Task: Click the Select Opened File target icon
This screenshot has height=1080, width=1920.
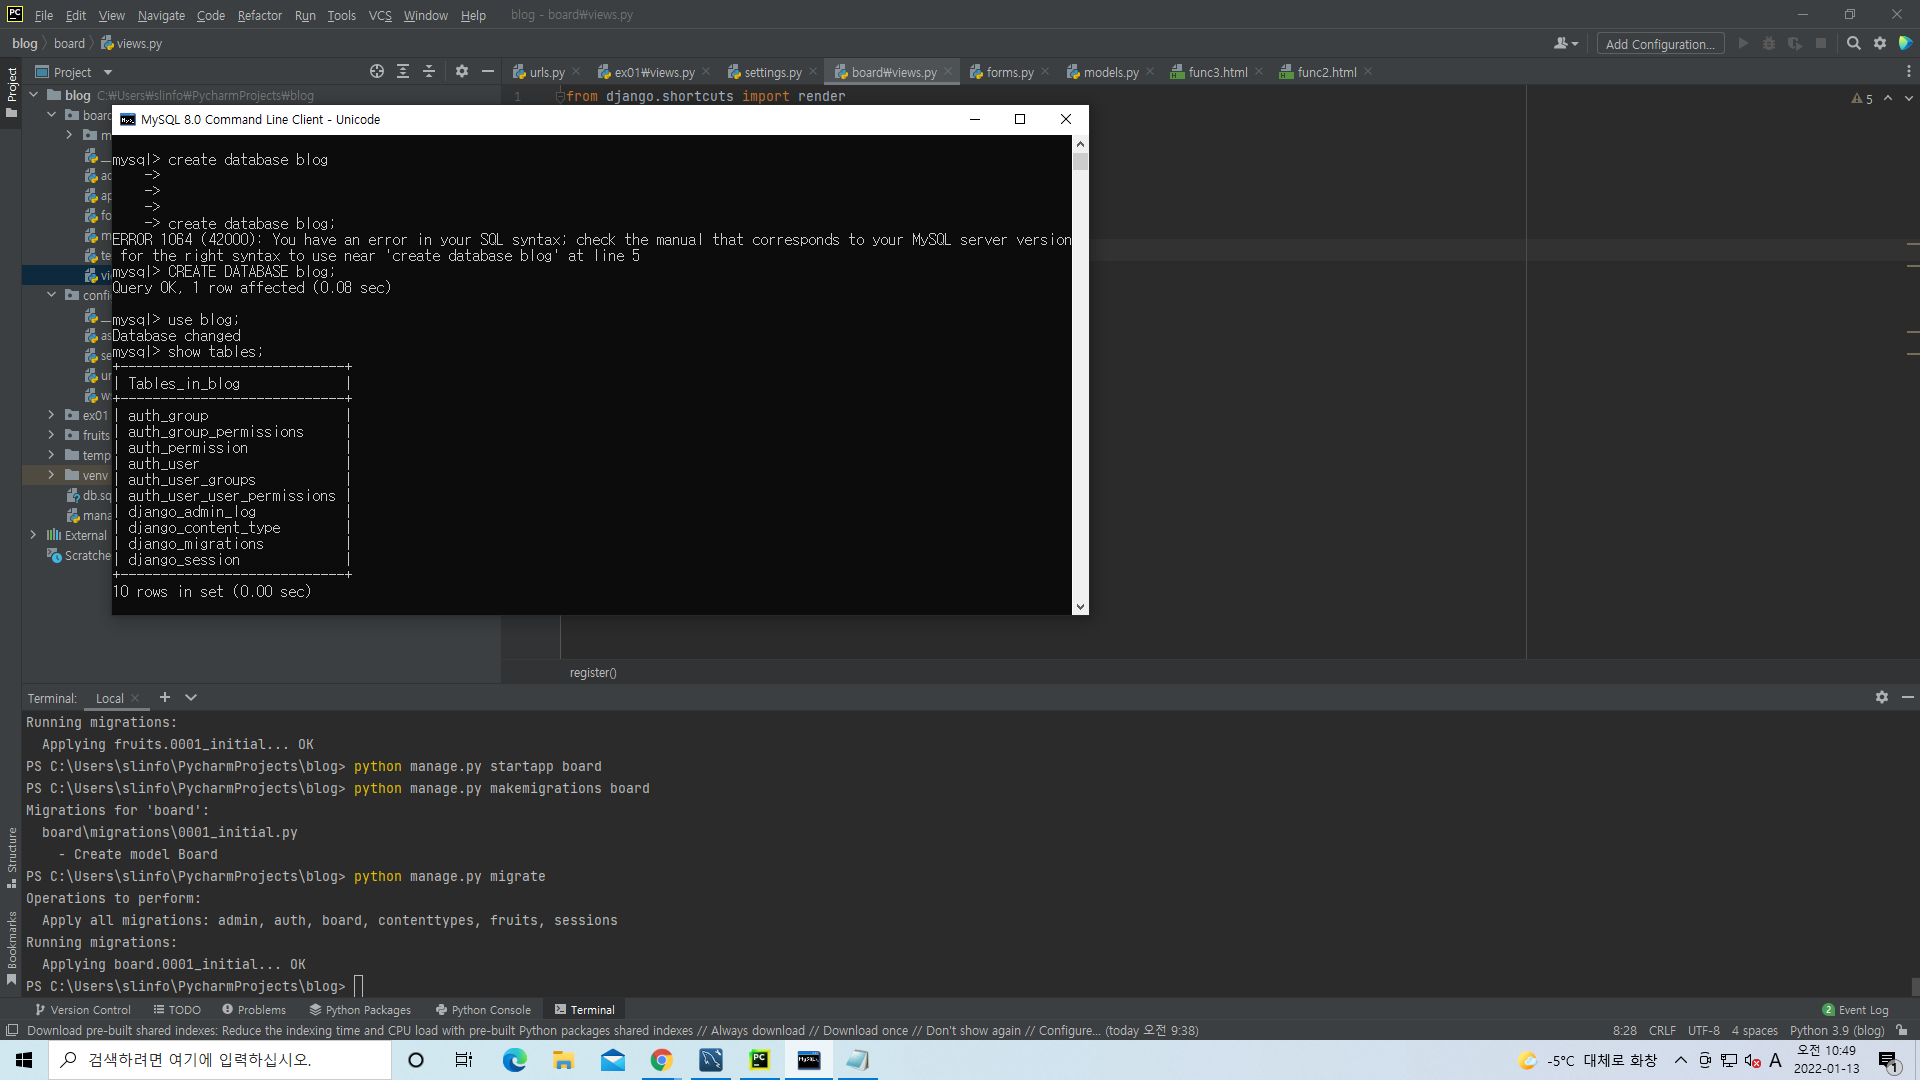Action: pyautogui.click(x=376, y=71)
